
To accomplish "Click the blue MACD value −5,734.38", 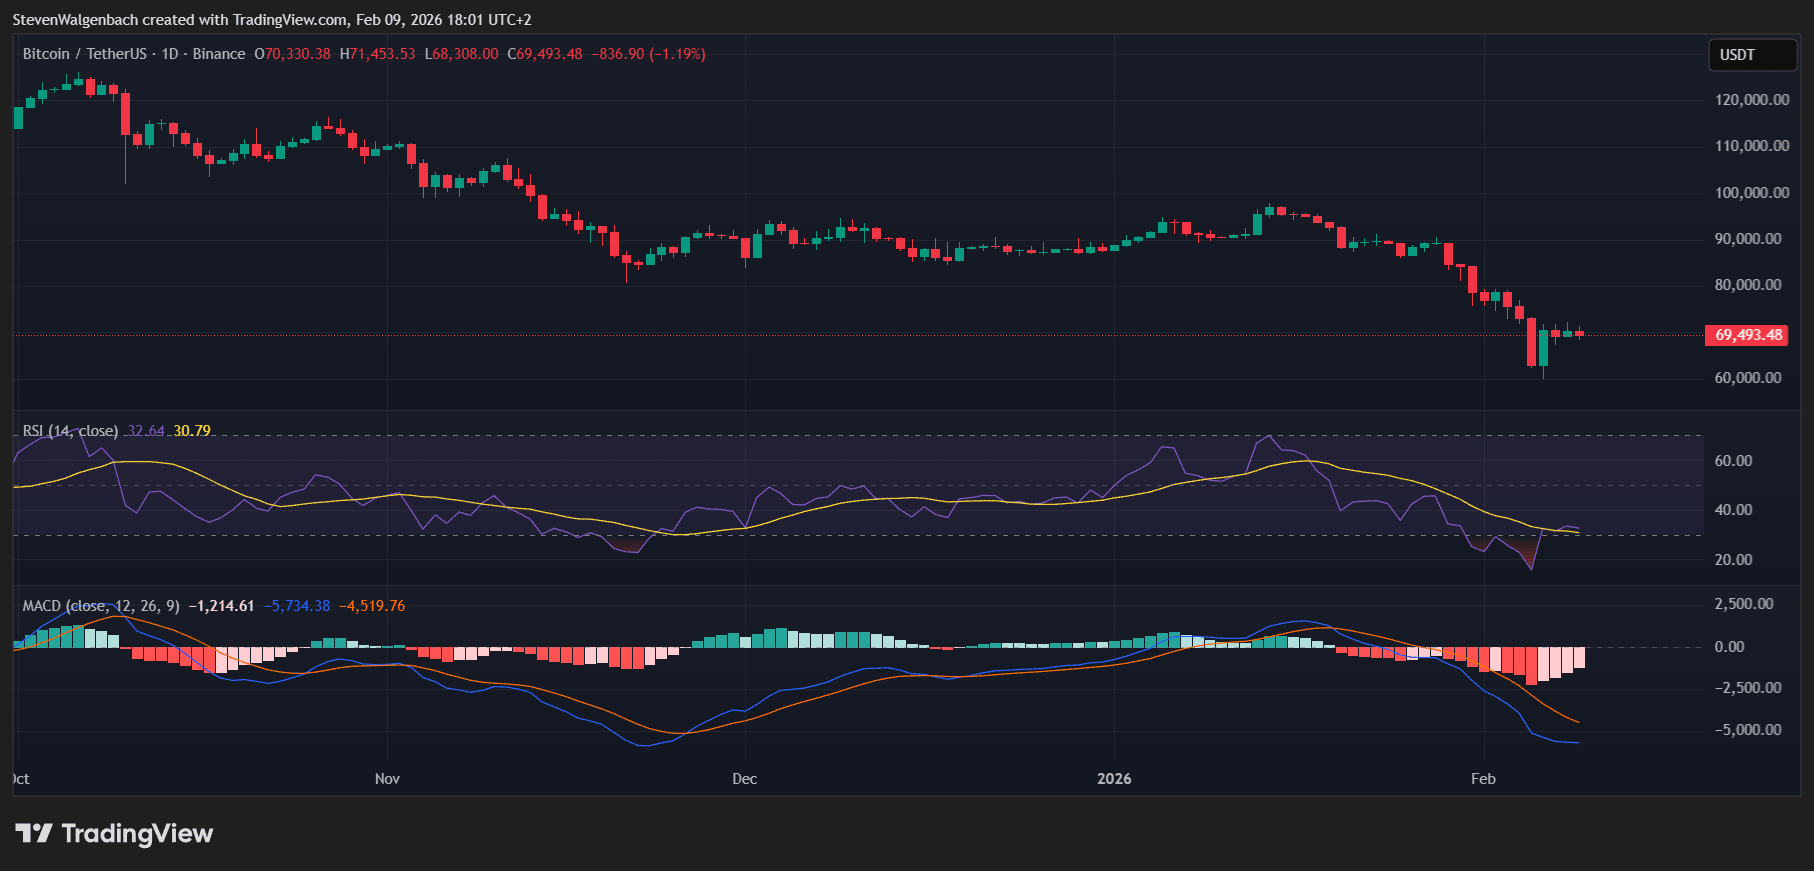I will pos(297,606).
